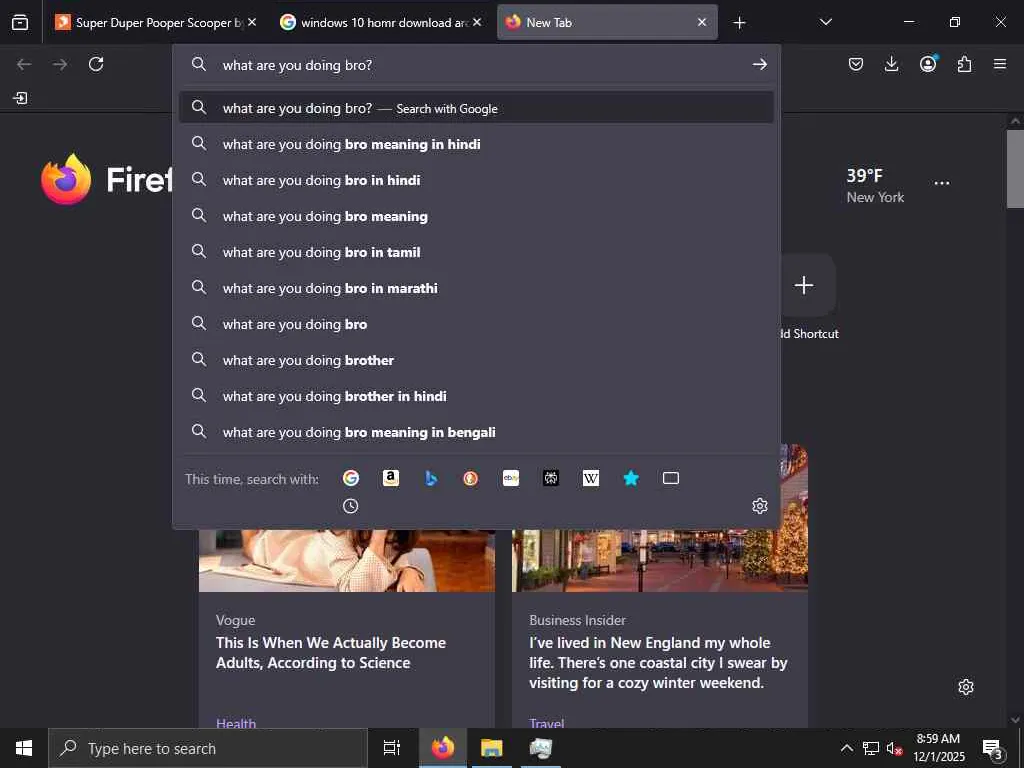Search this time with Amazon
This screenshot has height=768, width=1024.
click(391, 478)
